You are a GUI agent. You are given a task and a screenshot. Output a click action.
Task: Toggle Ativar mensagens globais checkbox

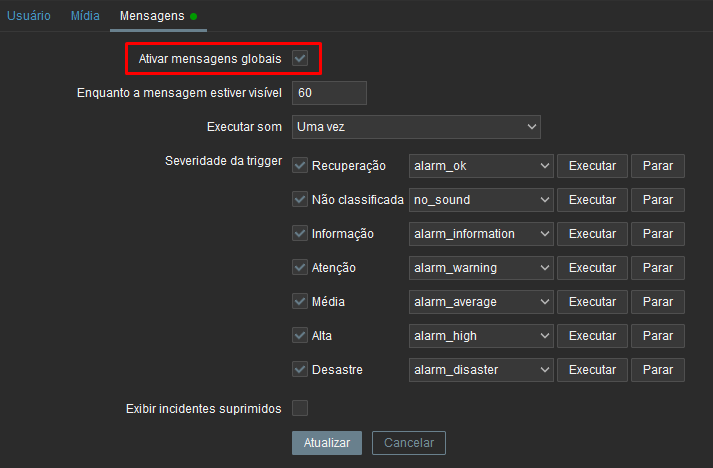point(300,58)
